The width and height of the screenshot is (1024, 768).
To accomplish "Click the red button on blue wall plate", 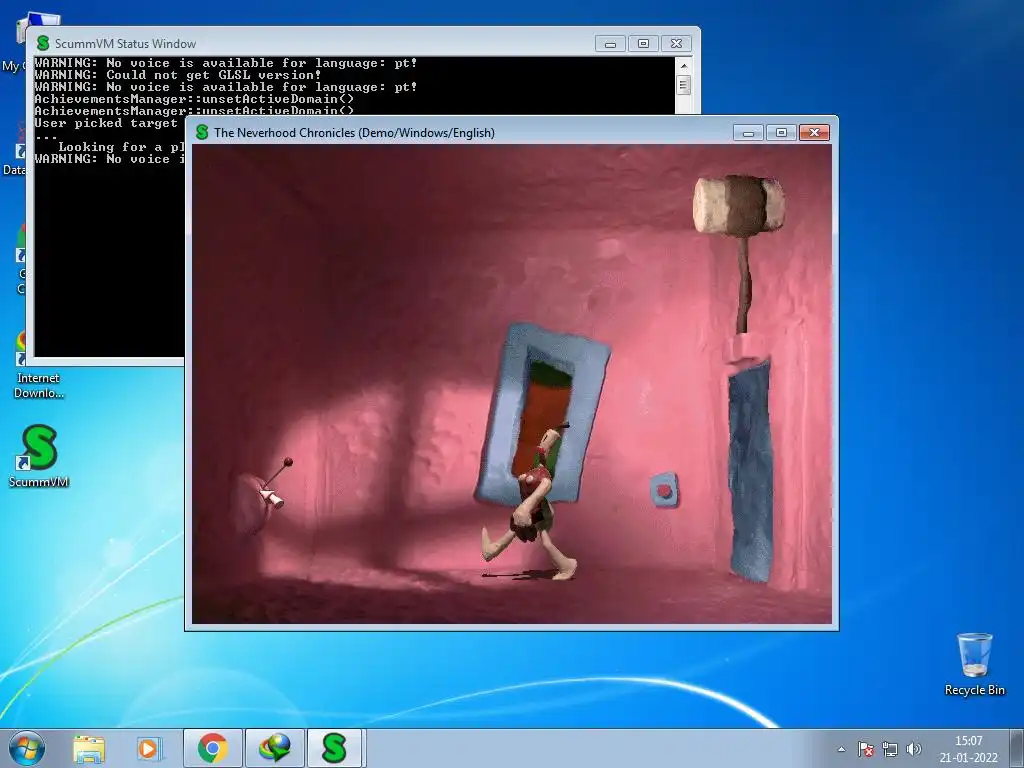I will 664,490.
